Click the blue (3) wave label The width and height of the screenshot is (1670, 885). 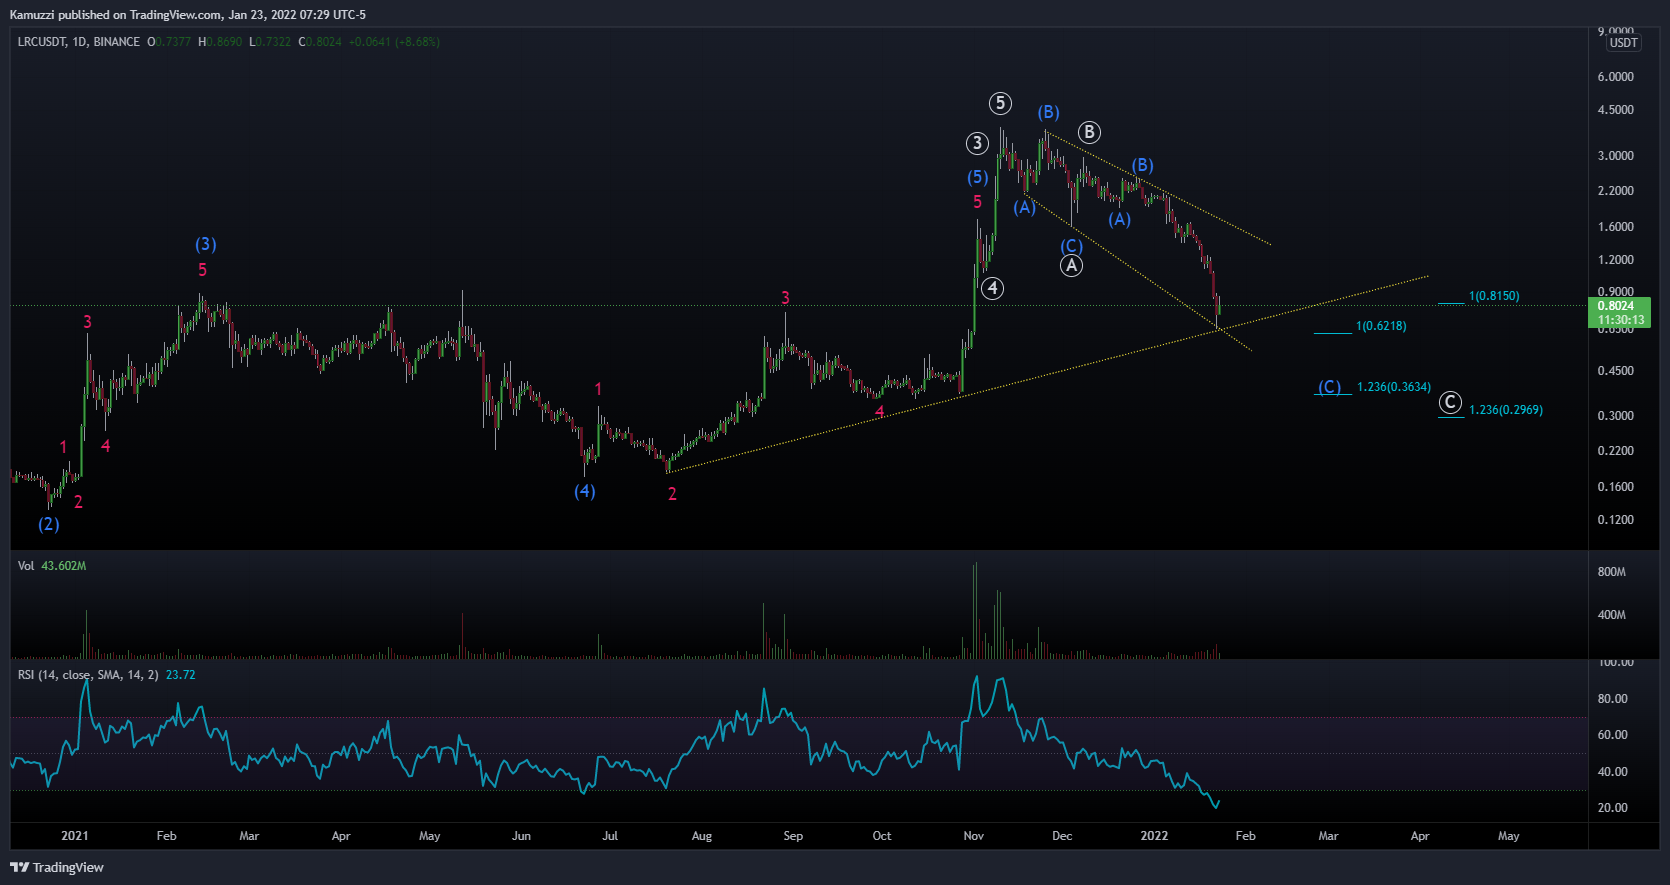[x=206, y=244]
